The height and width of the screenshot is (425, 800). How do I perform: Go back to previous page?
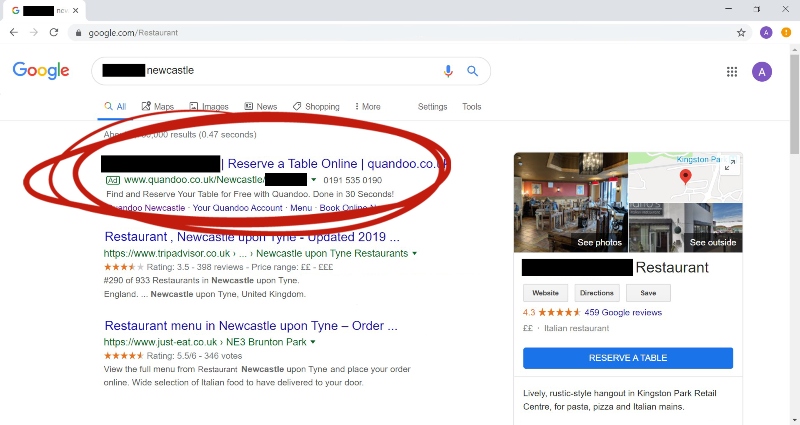click(x=14, y=32)
